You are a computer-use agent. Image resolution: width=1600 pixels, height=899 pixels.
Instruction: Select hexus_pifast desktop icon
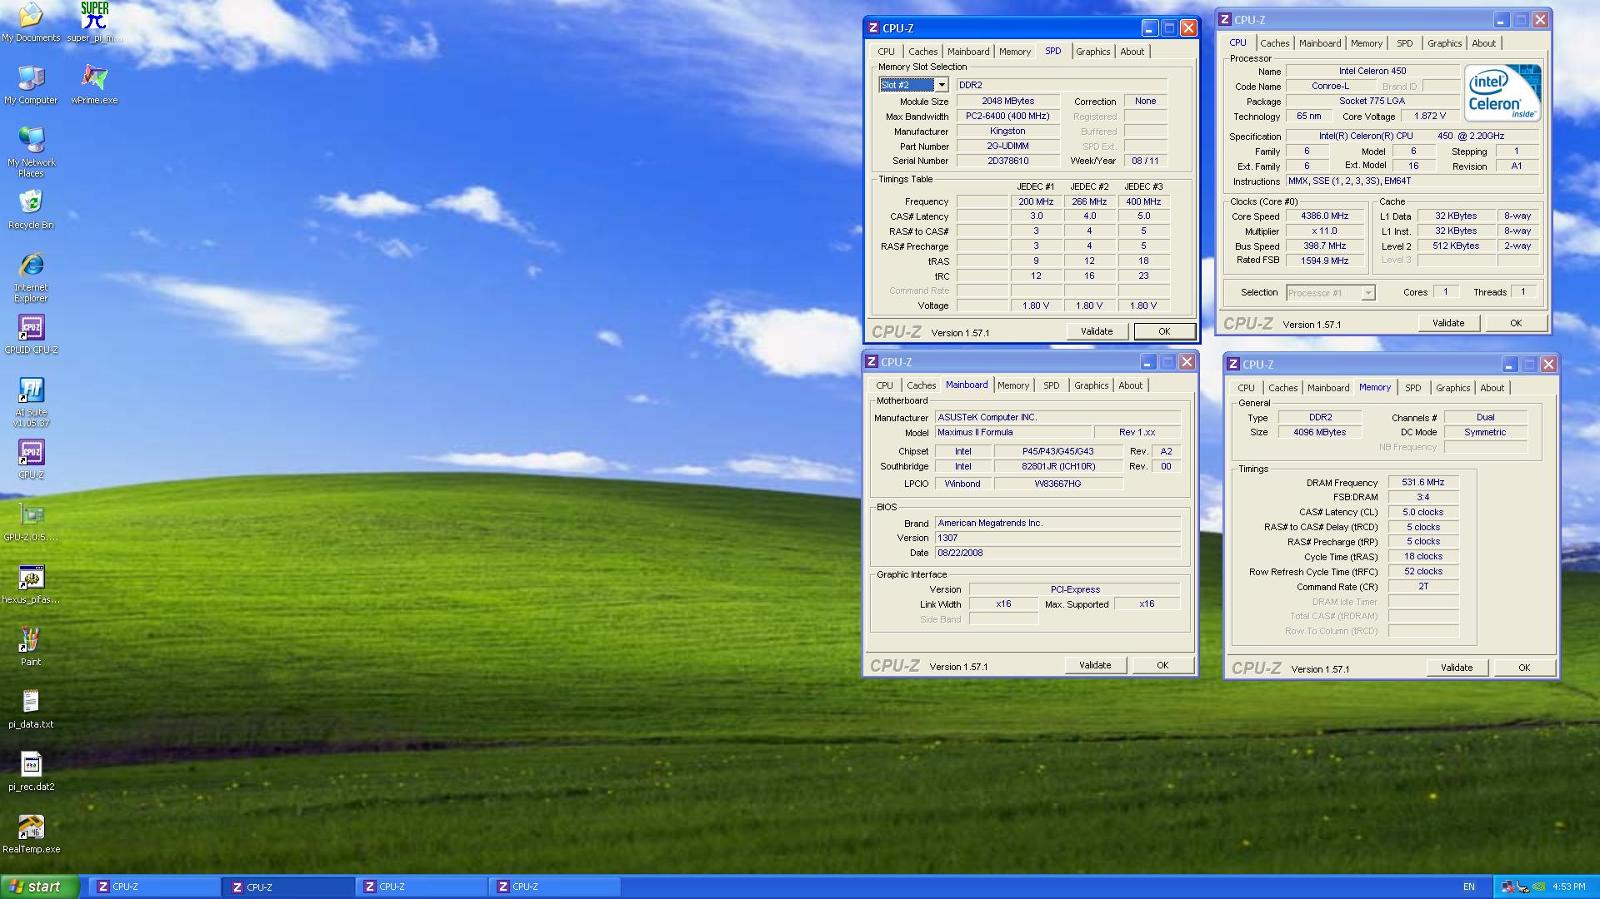pos(31,585)
